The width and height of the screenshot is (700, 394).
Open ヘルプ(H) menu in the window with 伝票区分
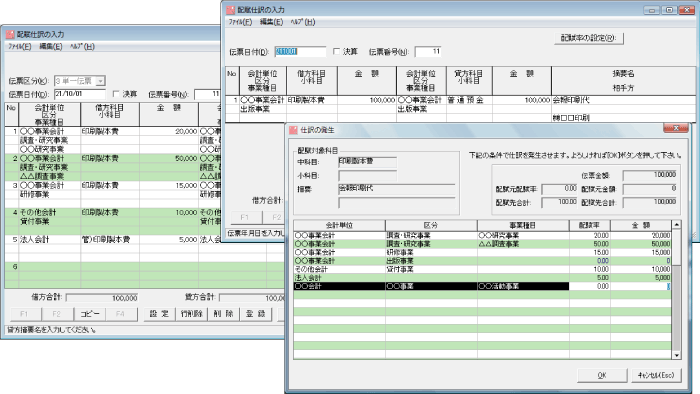click(x=82, y=46)
